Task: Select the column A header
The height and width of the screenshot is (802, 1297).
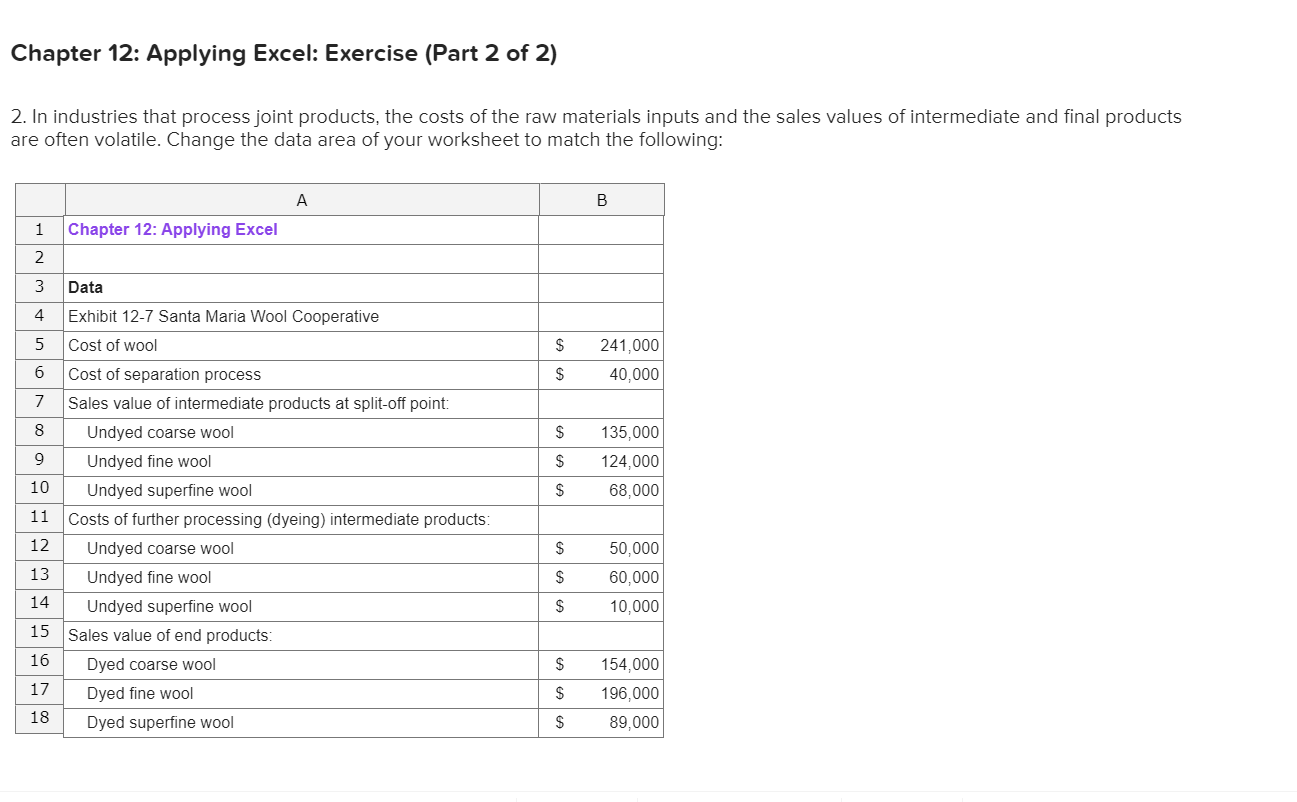Action: [301, 199]
